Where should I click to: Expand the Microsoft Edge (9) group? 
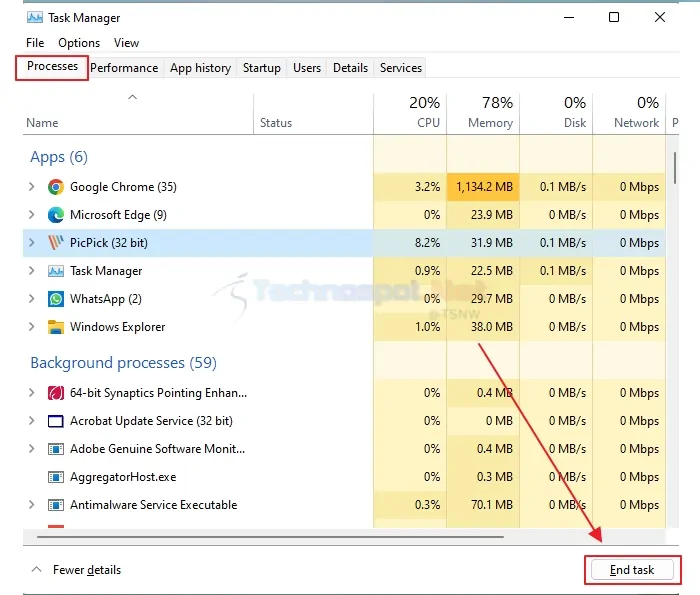coord(31,215)
